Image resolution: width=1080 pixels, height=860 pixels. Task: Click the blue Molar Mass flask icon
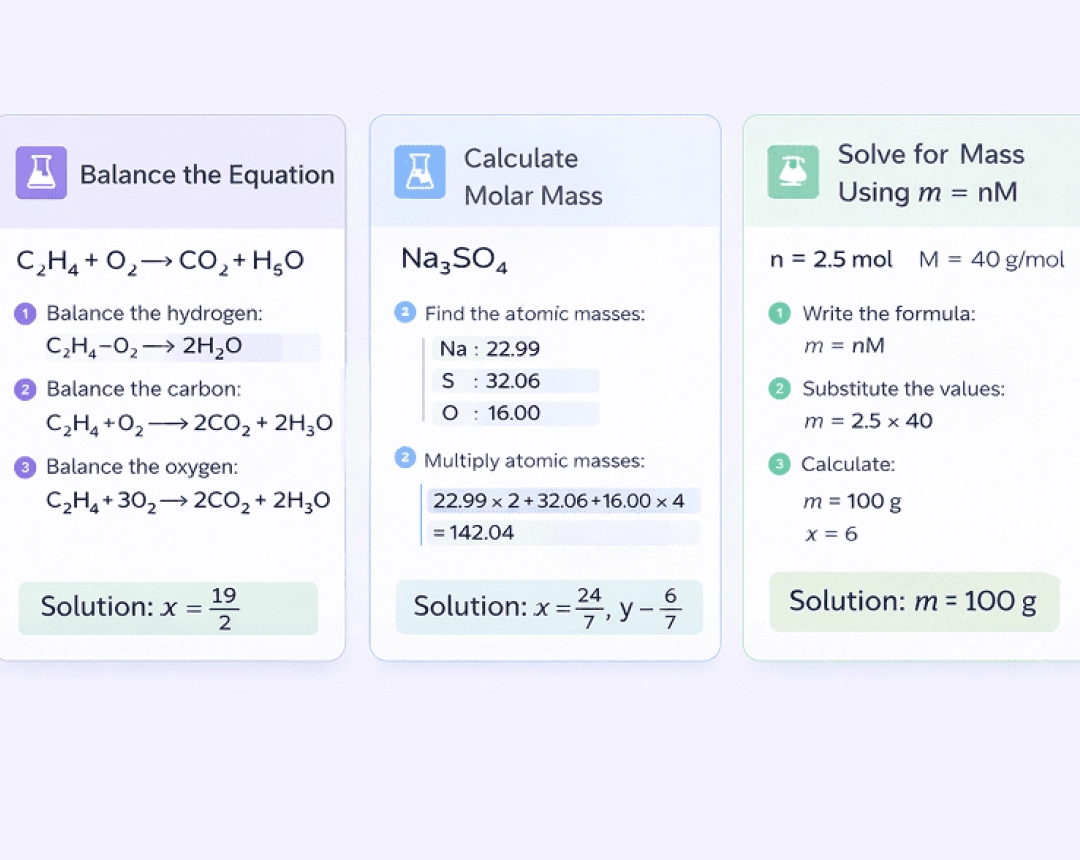[x=419, y=172]
